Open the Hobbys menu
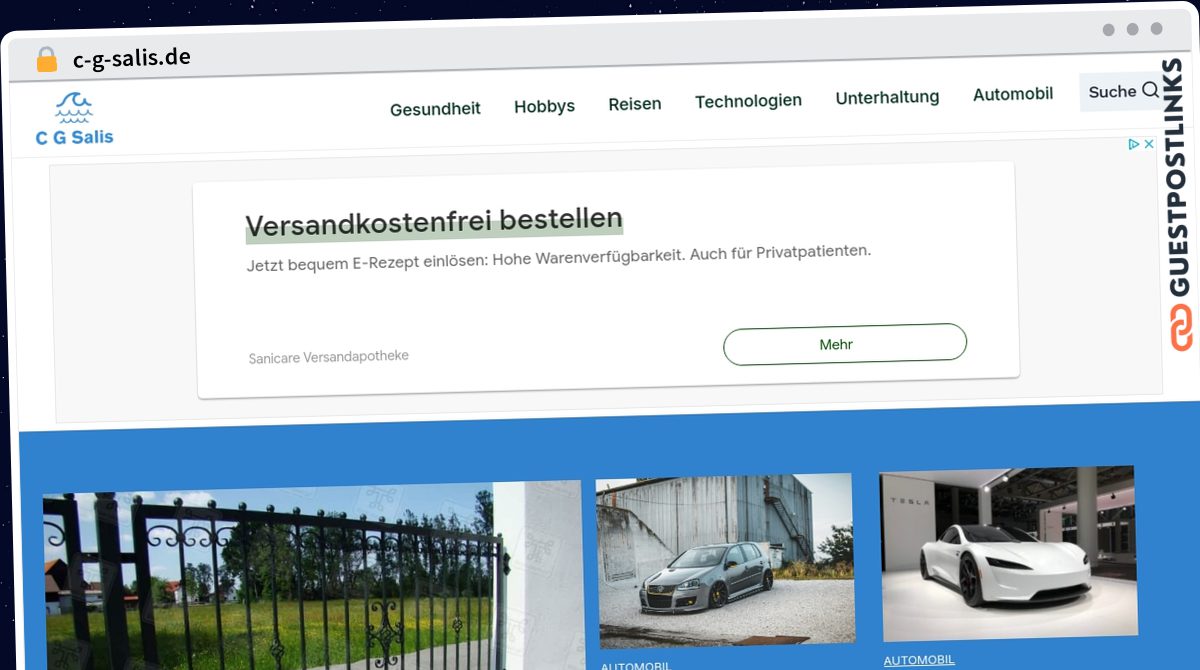 click(544, 106)
